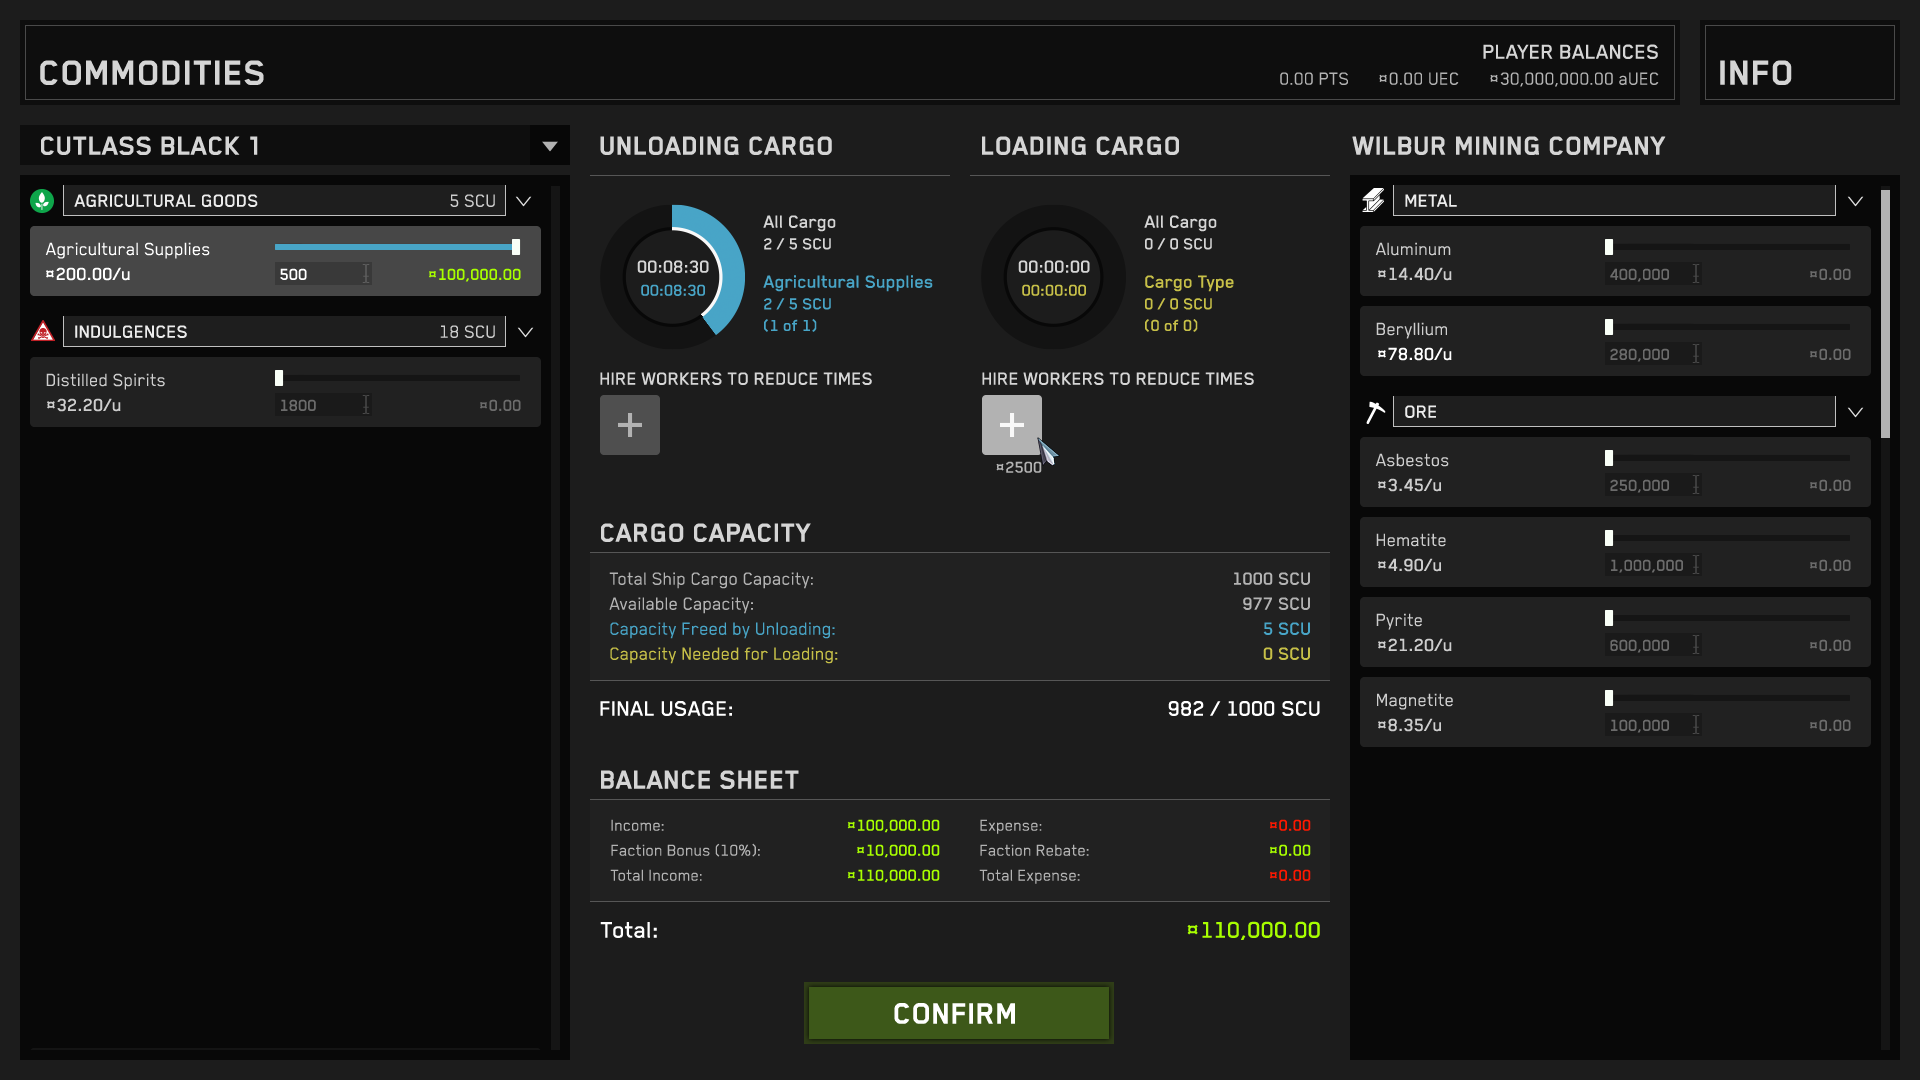Click the Metal category ingot icon
Viewport: 1920px width, 1080px height.
click(1373, 201)
